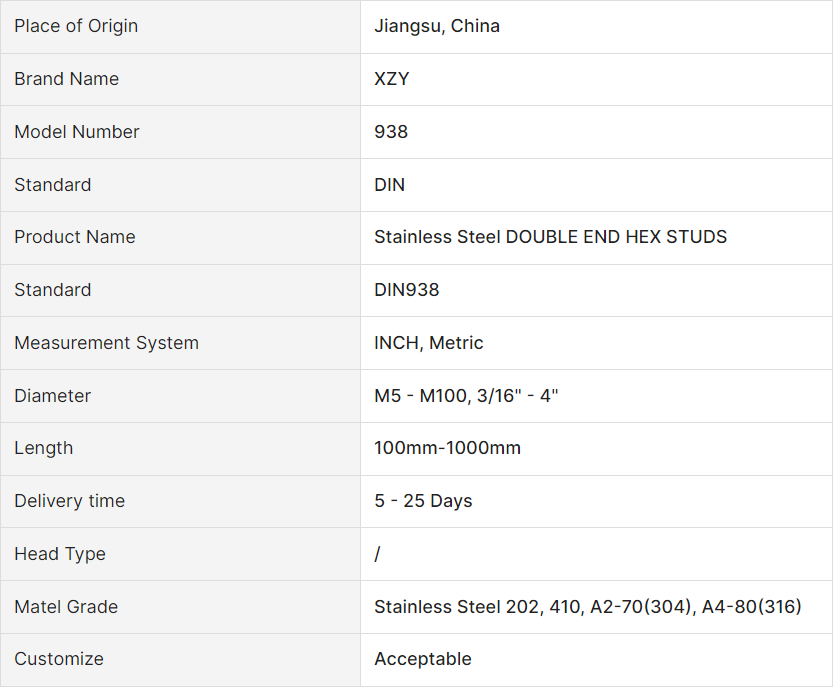Image resolution: width=834 pixels, height=689 pixels.
Task: Click the "Place of Origin" label cell
Action: tap(76, 26)
